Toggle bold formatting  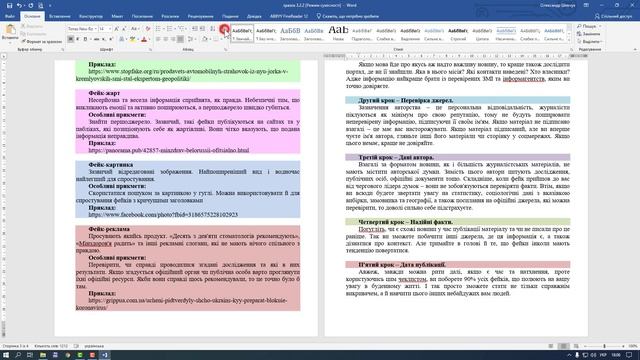tap(70, 39)
